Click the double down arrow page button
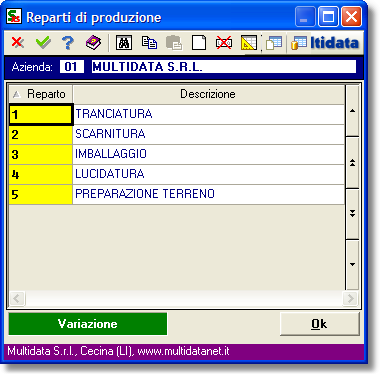 click(x=352, y=214)
